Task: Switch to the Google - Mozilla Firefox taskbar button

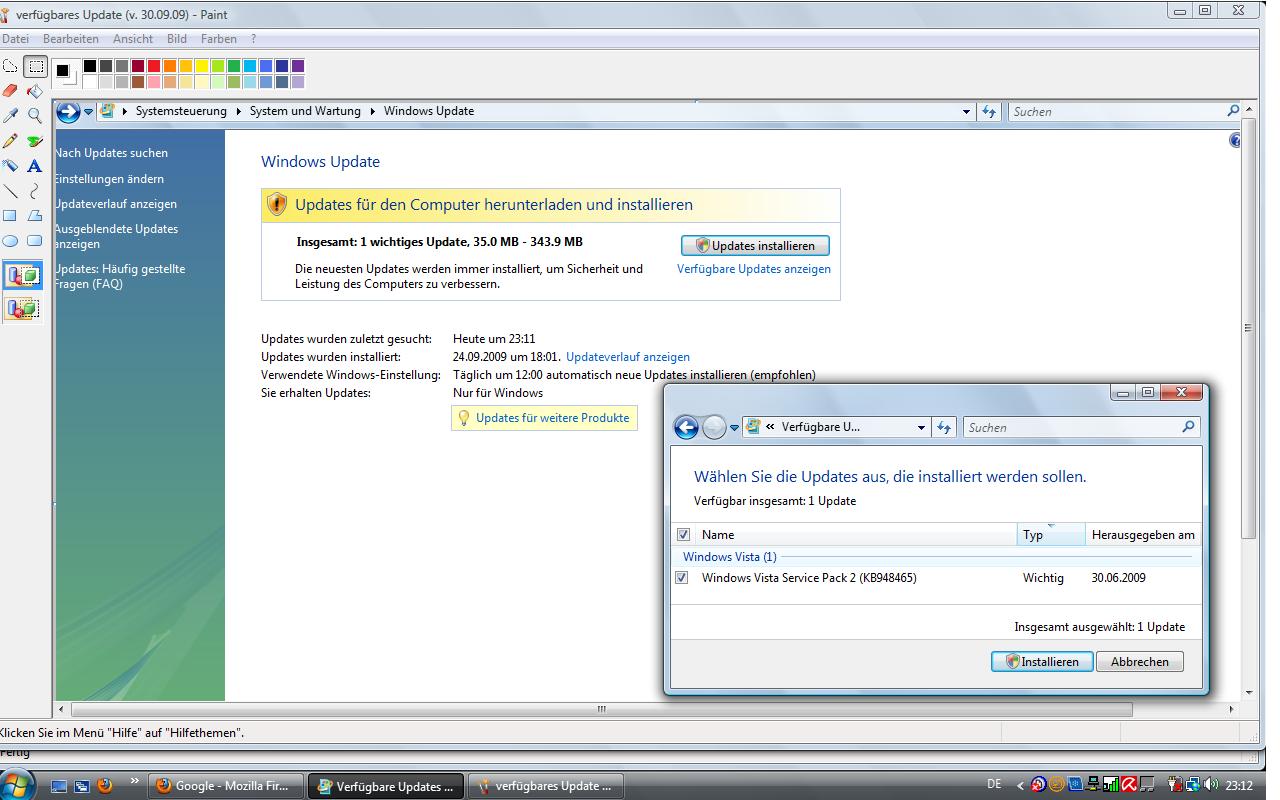Action: tap(226, 786)
